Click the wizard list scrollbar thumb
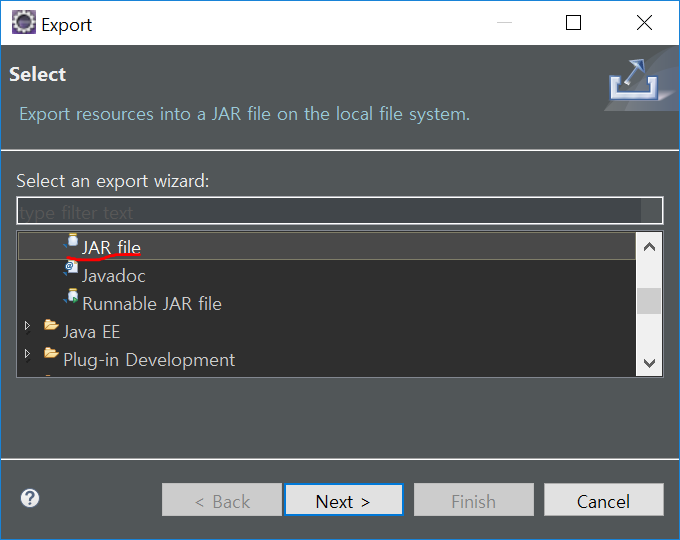Viewport: 680px width, 540px height. [649, 301]
